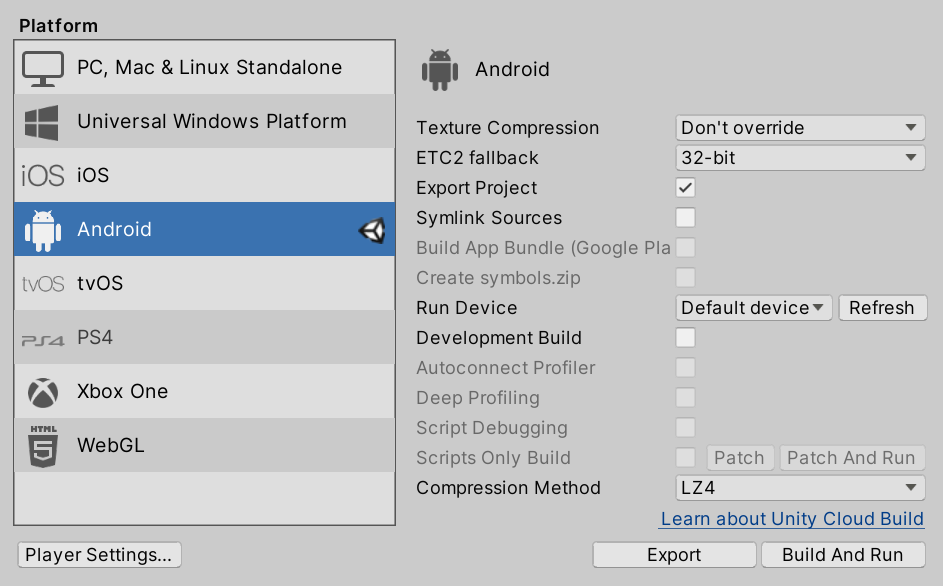The width and height of the screenshot is (943, 586).
Task: Click the Run Device label
Action: point(467,308)
